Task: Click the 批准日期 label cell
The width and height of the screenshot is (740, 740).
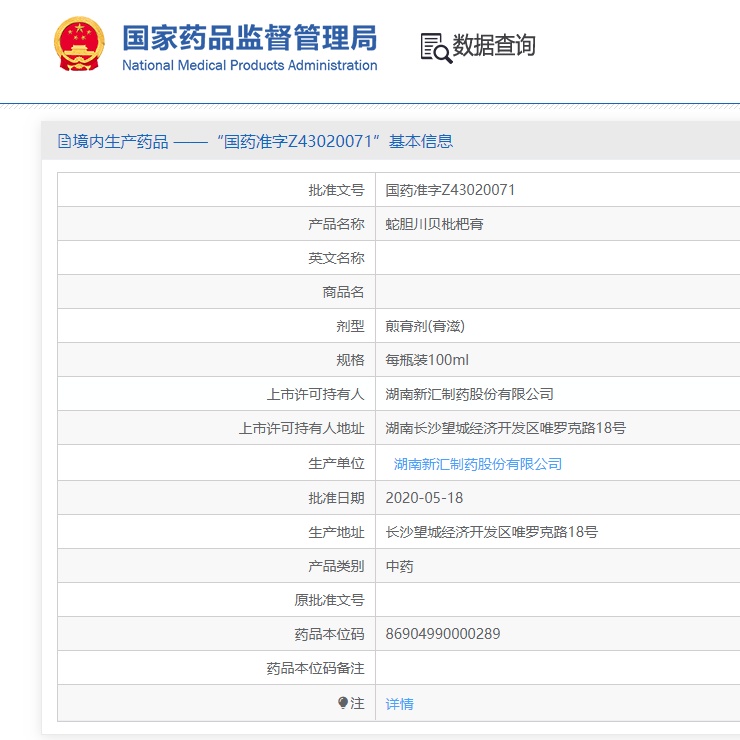Action: click(217, 497)
